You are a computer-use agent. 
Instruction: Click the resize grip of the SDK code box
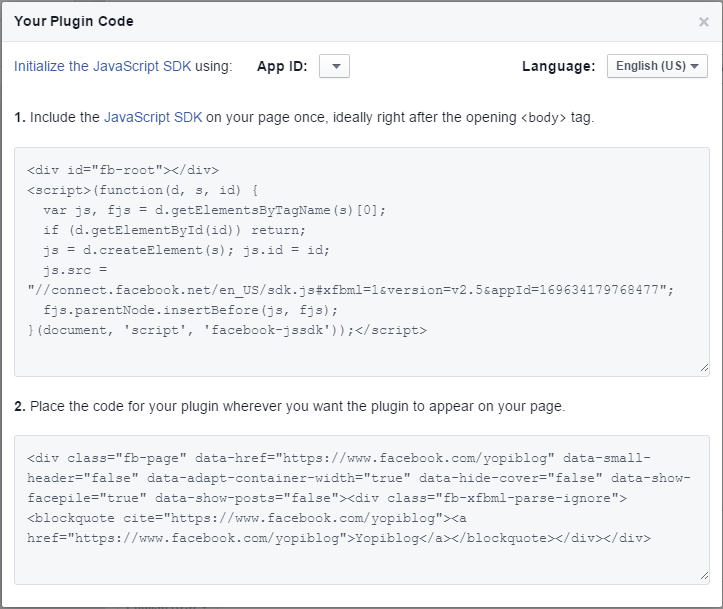[704, 367]
